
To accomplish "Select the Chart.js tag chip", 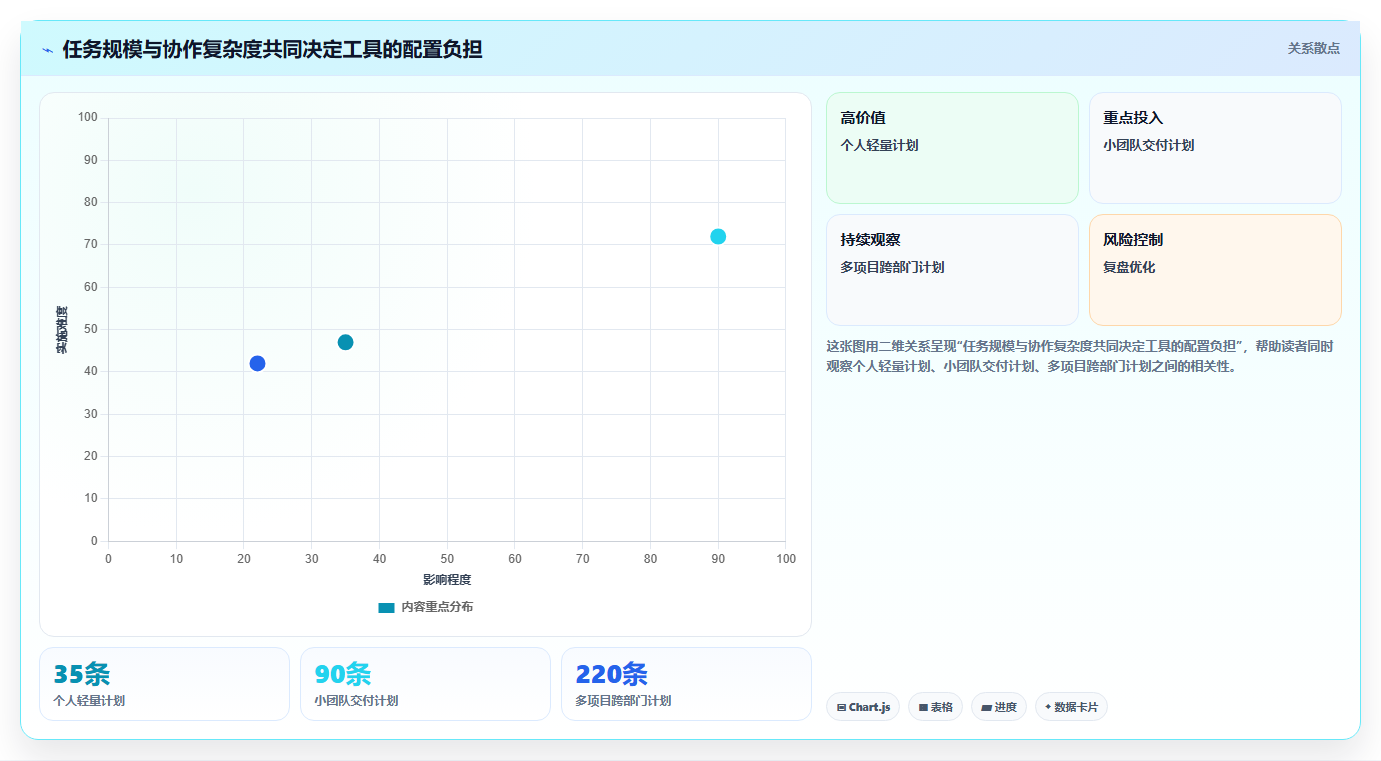I will [863, 707].
